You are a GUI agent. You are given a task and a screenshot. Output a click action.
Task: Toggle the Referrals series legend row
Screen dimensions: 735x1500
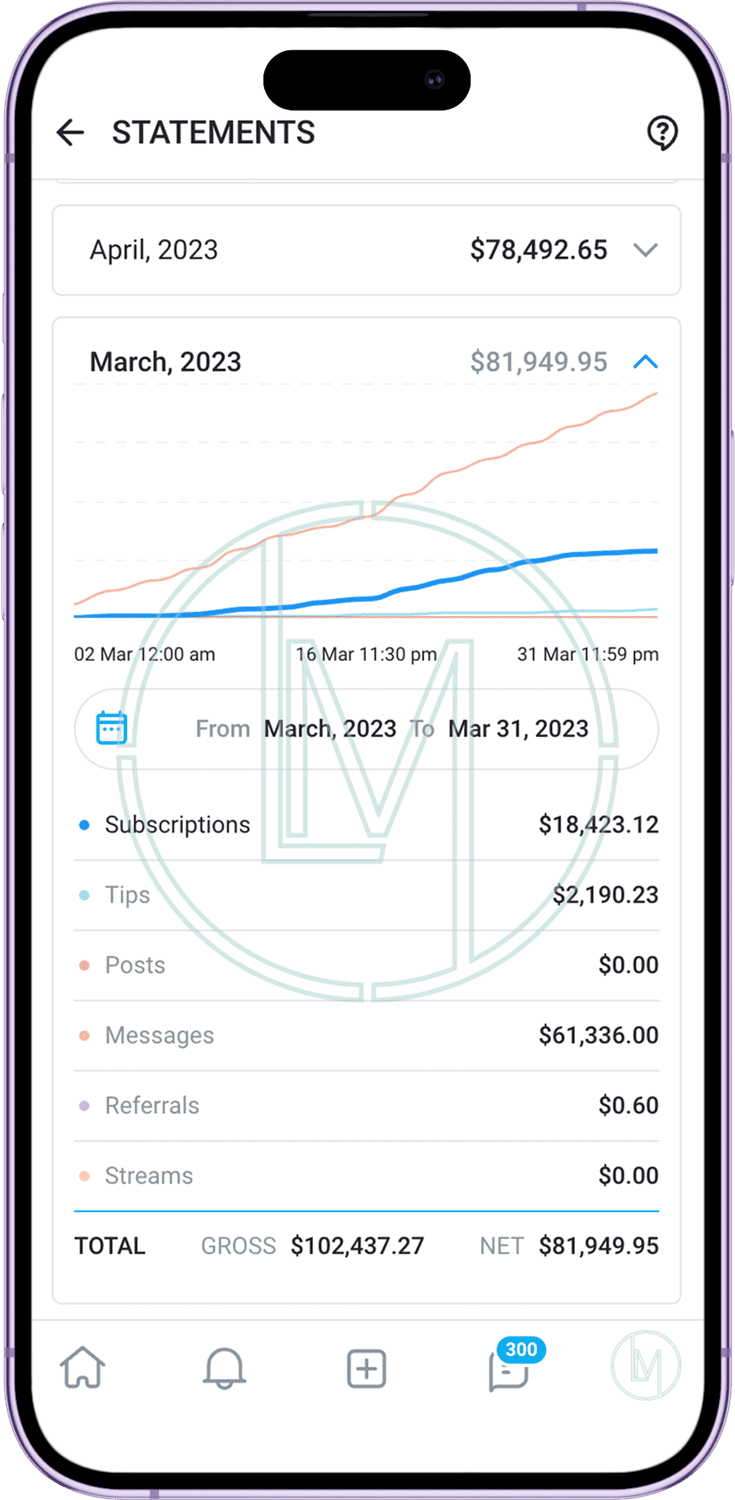(366, 1105)
